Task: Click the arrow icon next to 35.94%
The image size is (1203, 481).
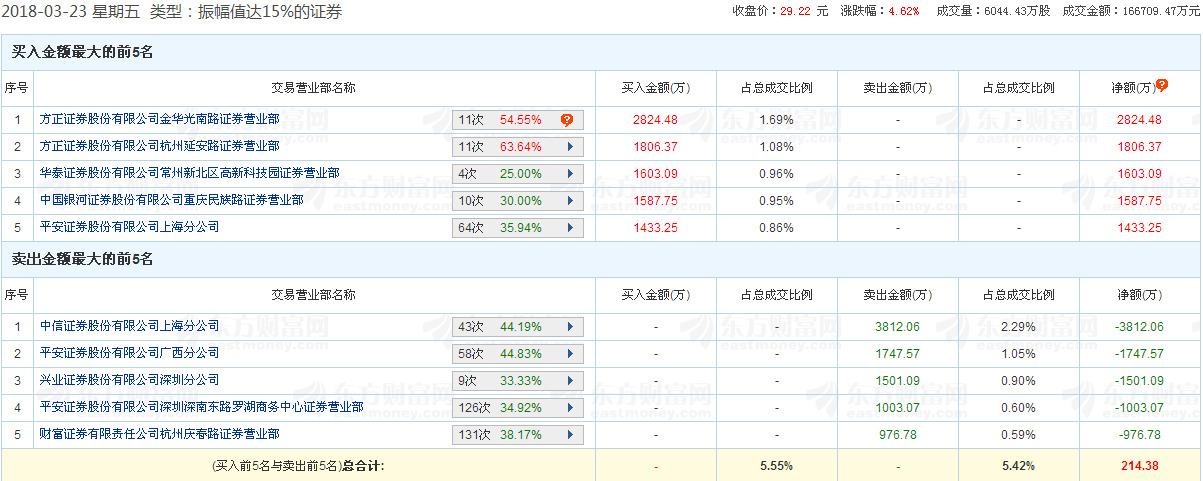Action: [x=569, y=228]
